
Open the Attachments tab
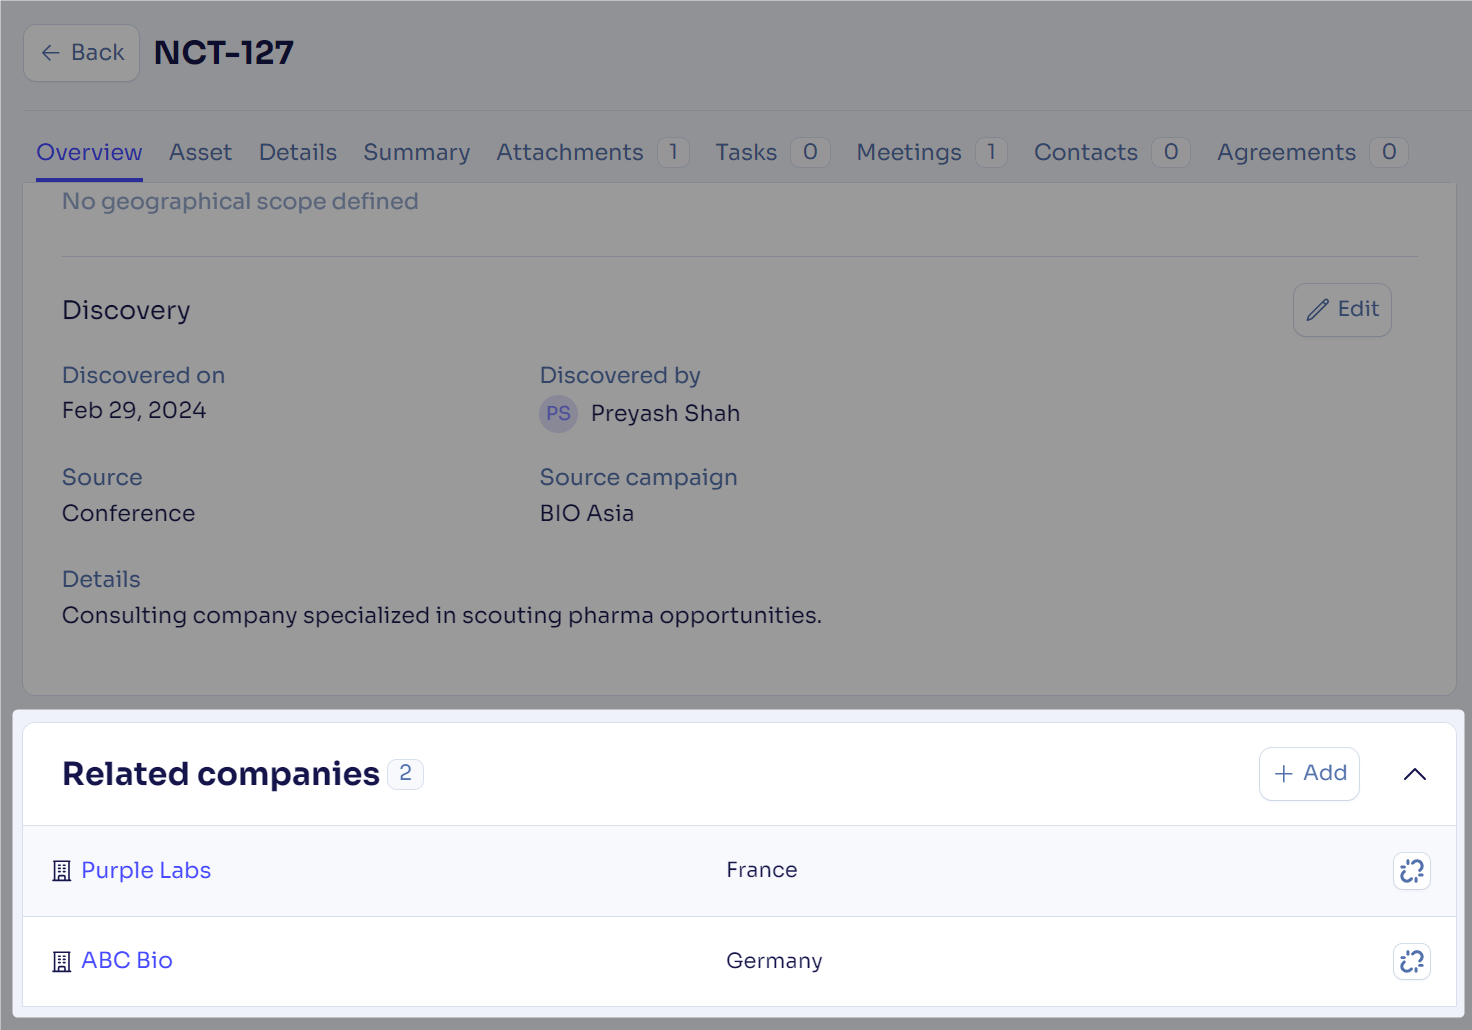[x=570, y=153]
